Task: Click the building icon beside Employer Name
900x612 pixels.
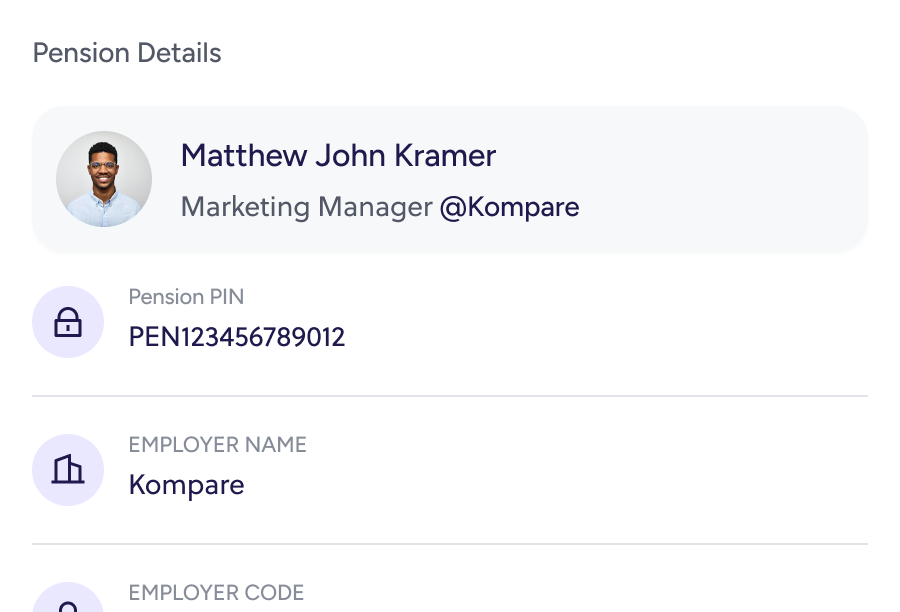Action: 68,470
